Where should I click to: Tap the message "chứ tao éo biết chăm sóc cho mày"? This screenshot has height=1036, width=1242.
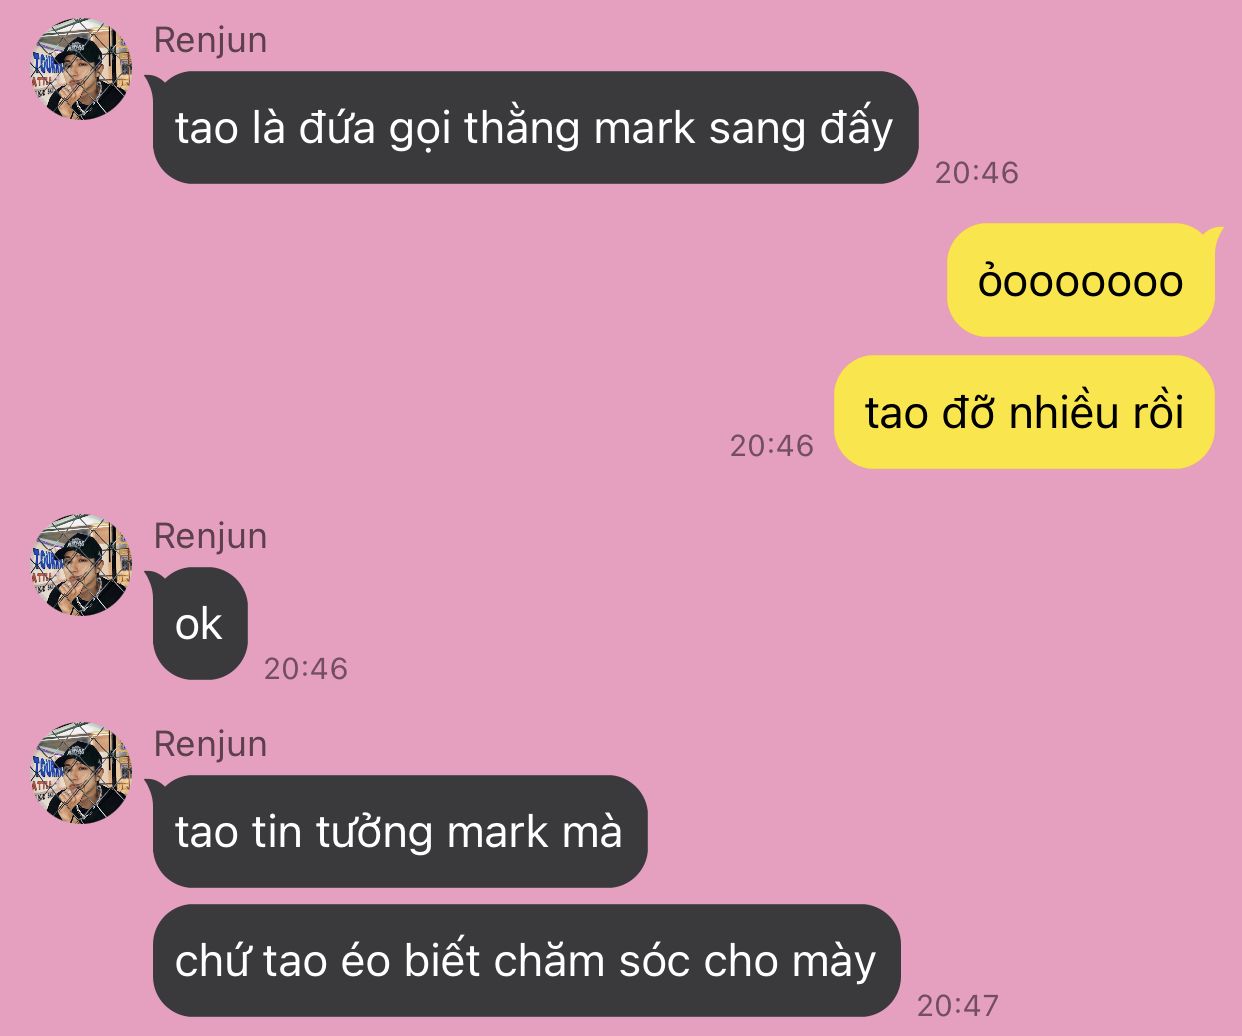pos(526,960)
